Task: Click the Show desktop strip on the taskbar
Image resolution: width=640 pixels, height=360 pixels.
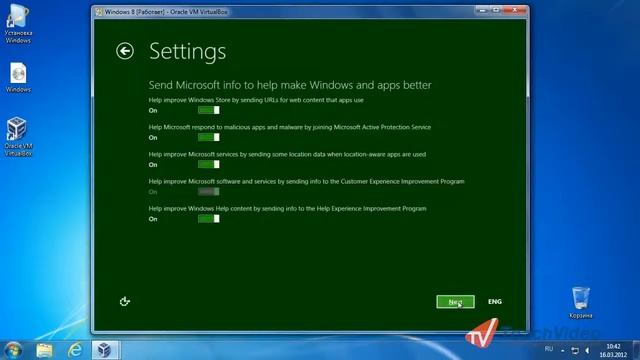Action: click(x=636, y=350)
